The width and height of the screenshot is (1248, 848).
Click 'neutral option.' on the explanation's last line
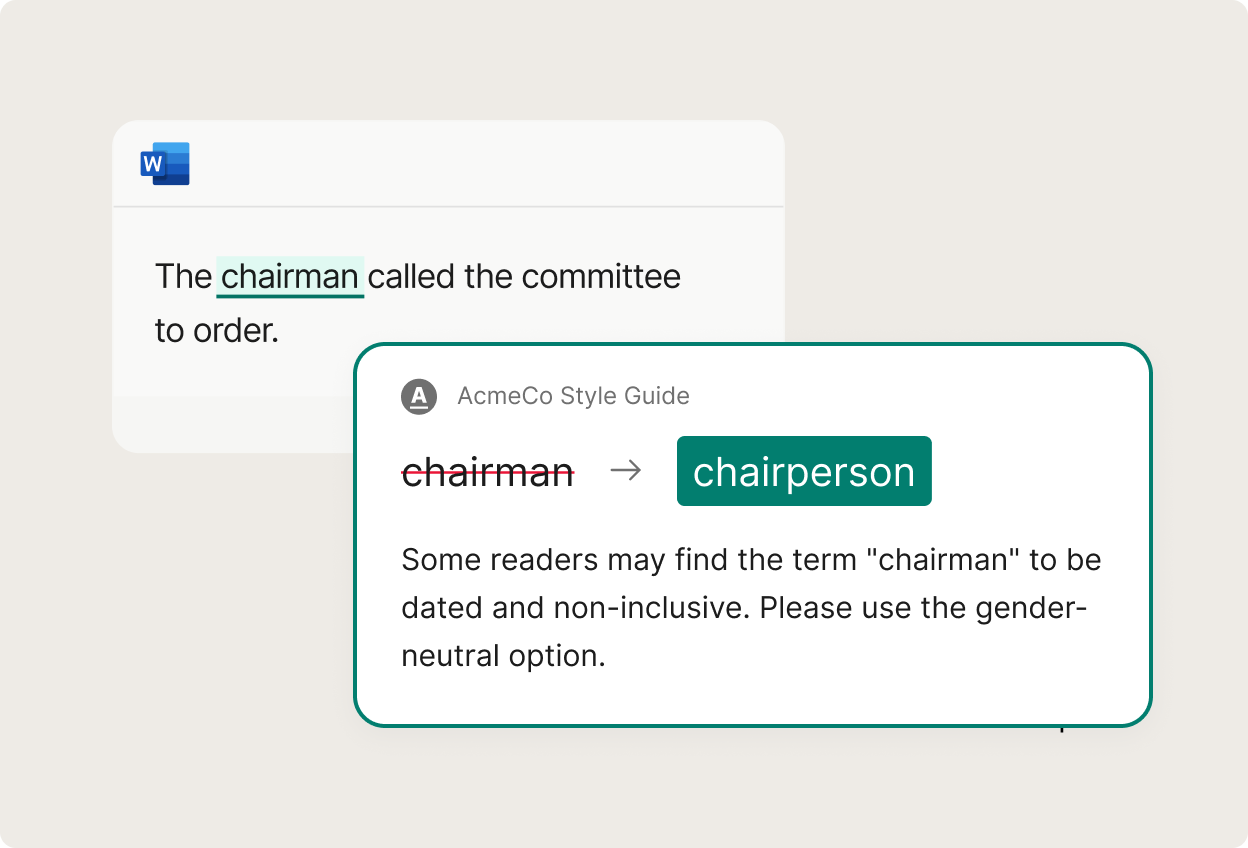point(504,656)
